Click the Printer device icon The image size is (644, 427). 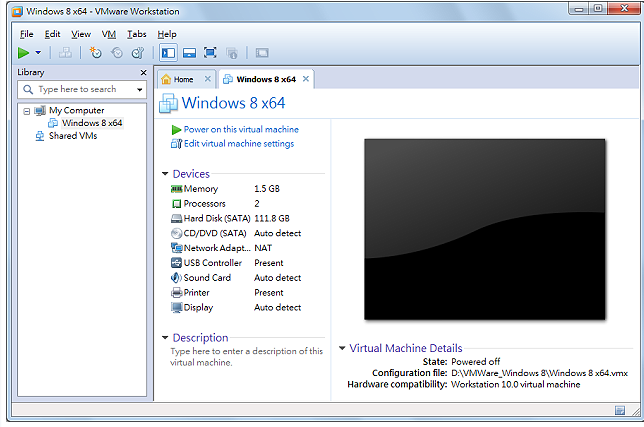pyautogui.click(x=177, y=293)
